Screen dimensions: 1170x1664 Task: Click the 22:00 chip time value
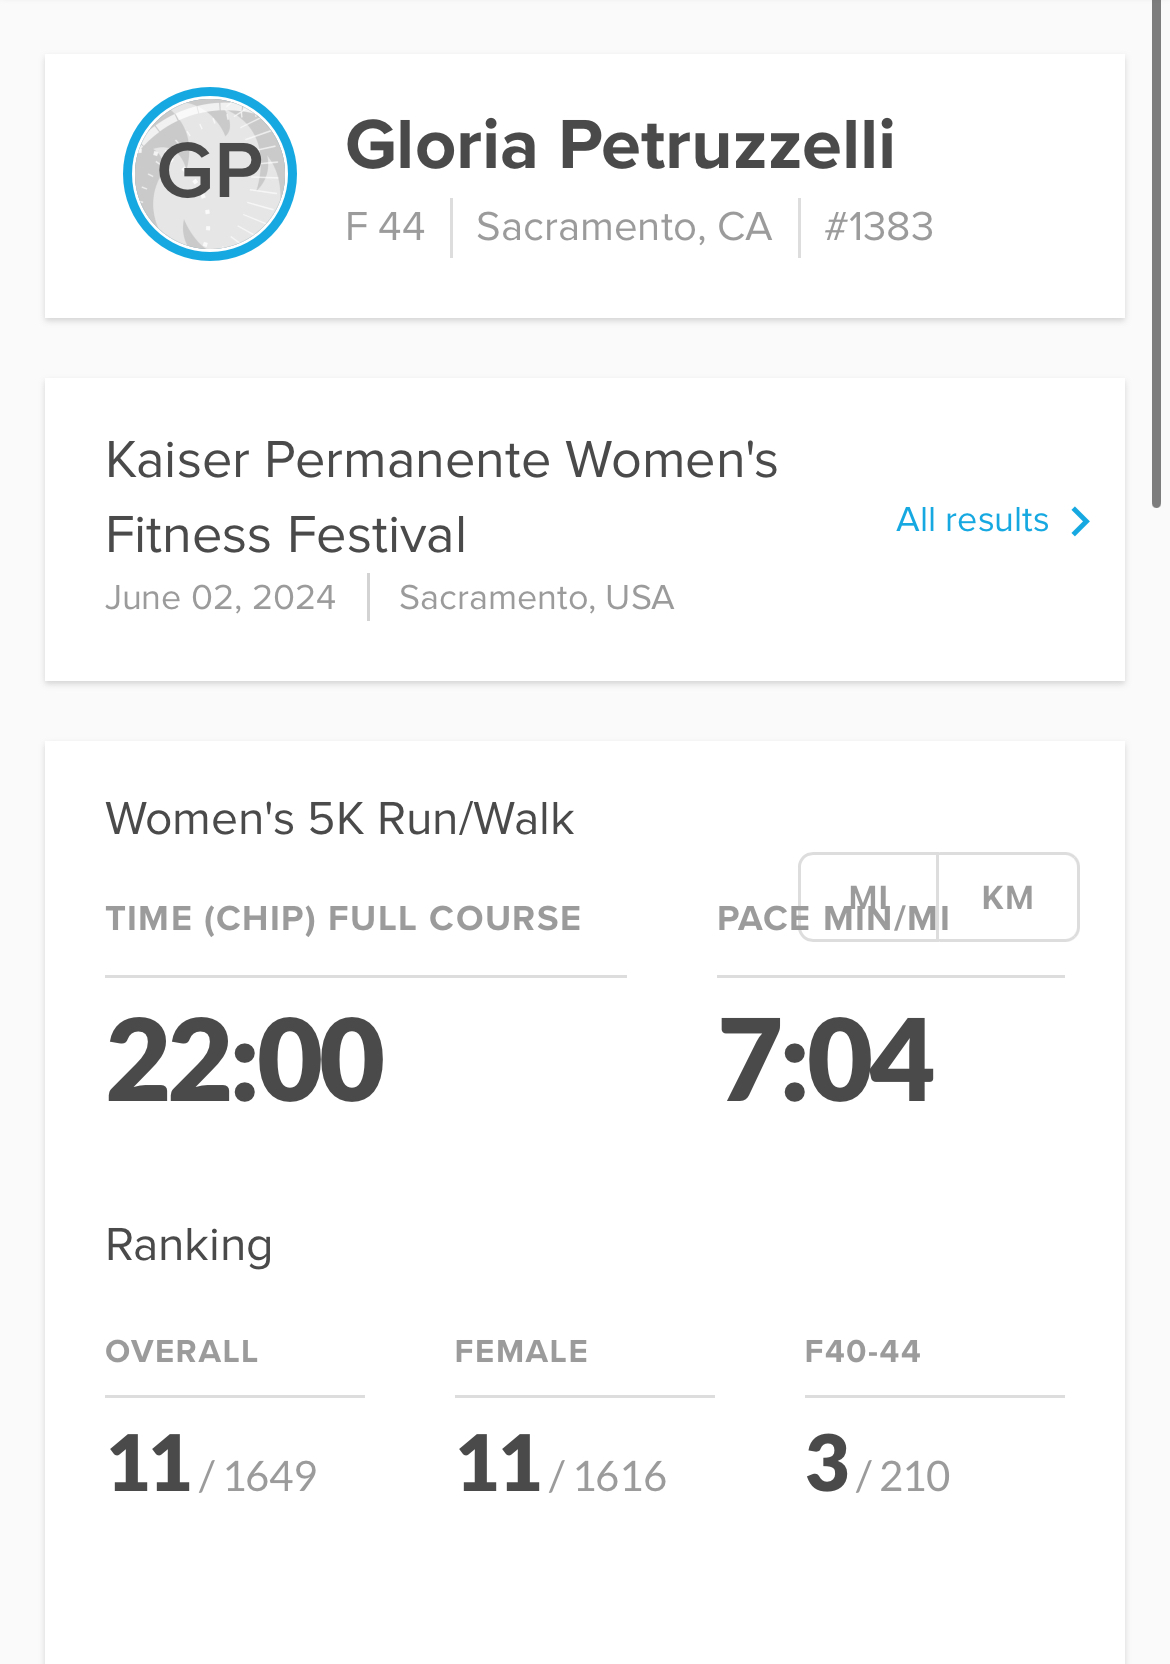[245, 1060]
